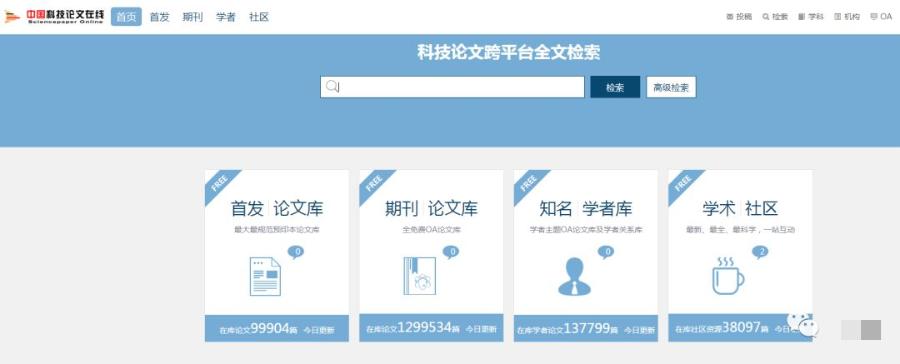Screen dimensions: 900x364
Task: Click 今日更新 in the 首发论文库 card footer
Action: 319,330
